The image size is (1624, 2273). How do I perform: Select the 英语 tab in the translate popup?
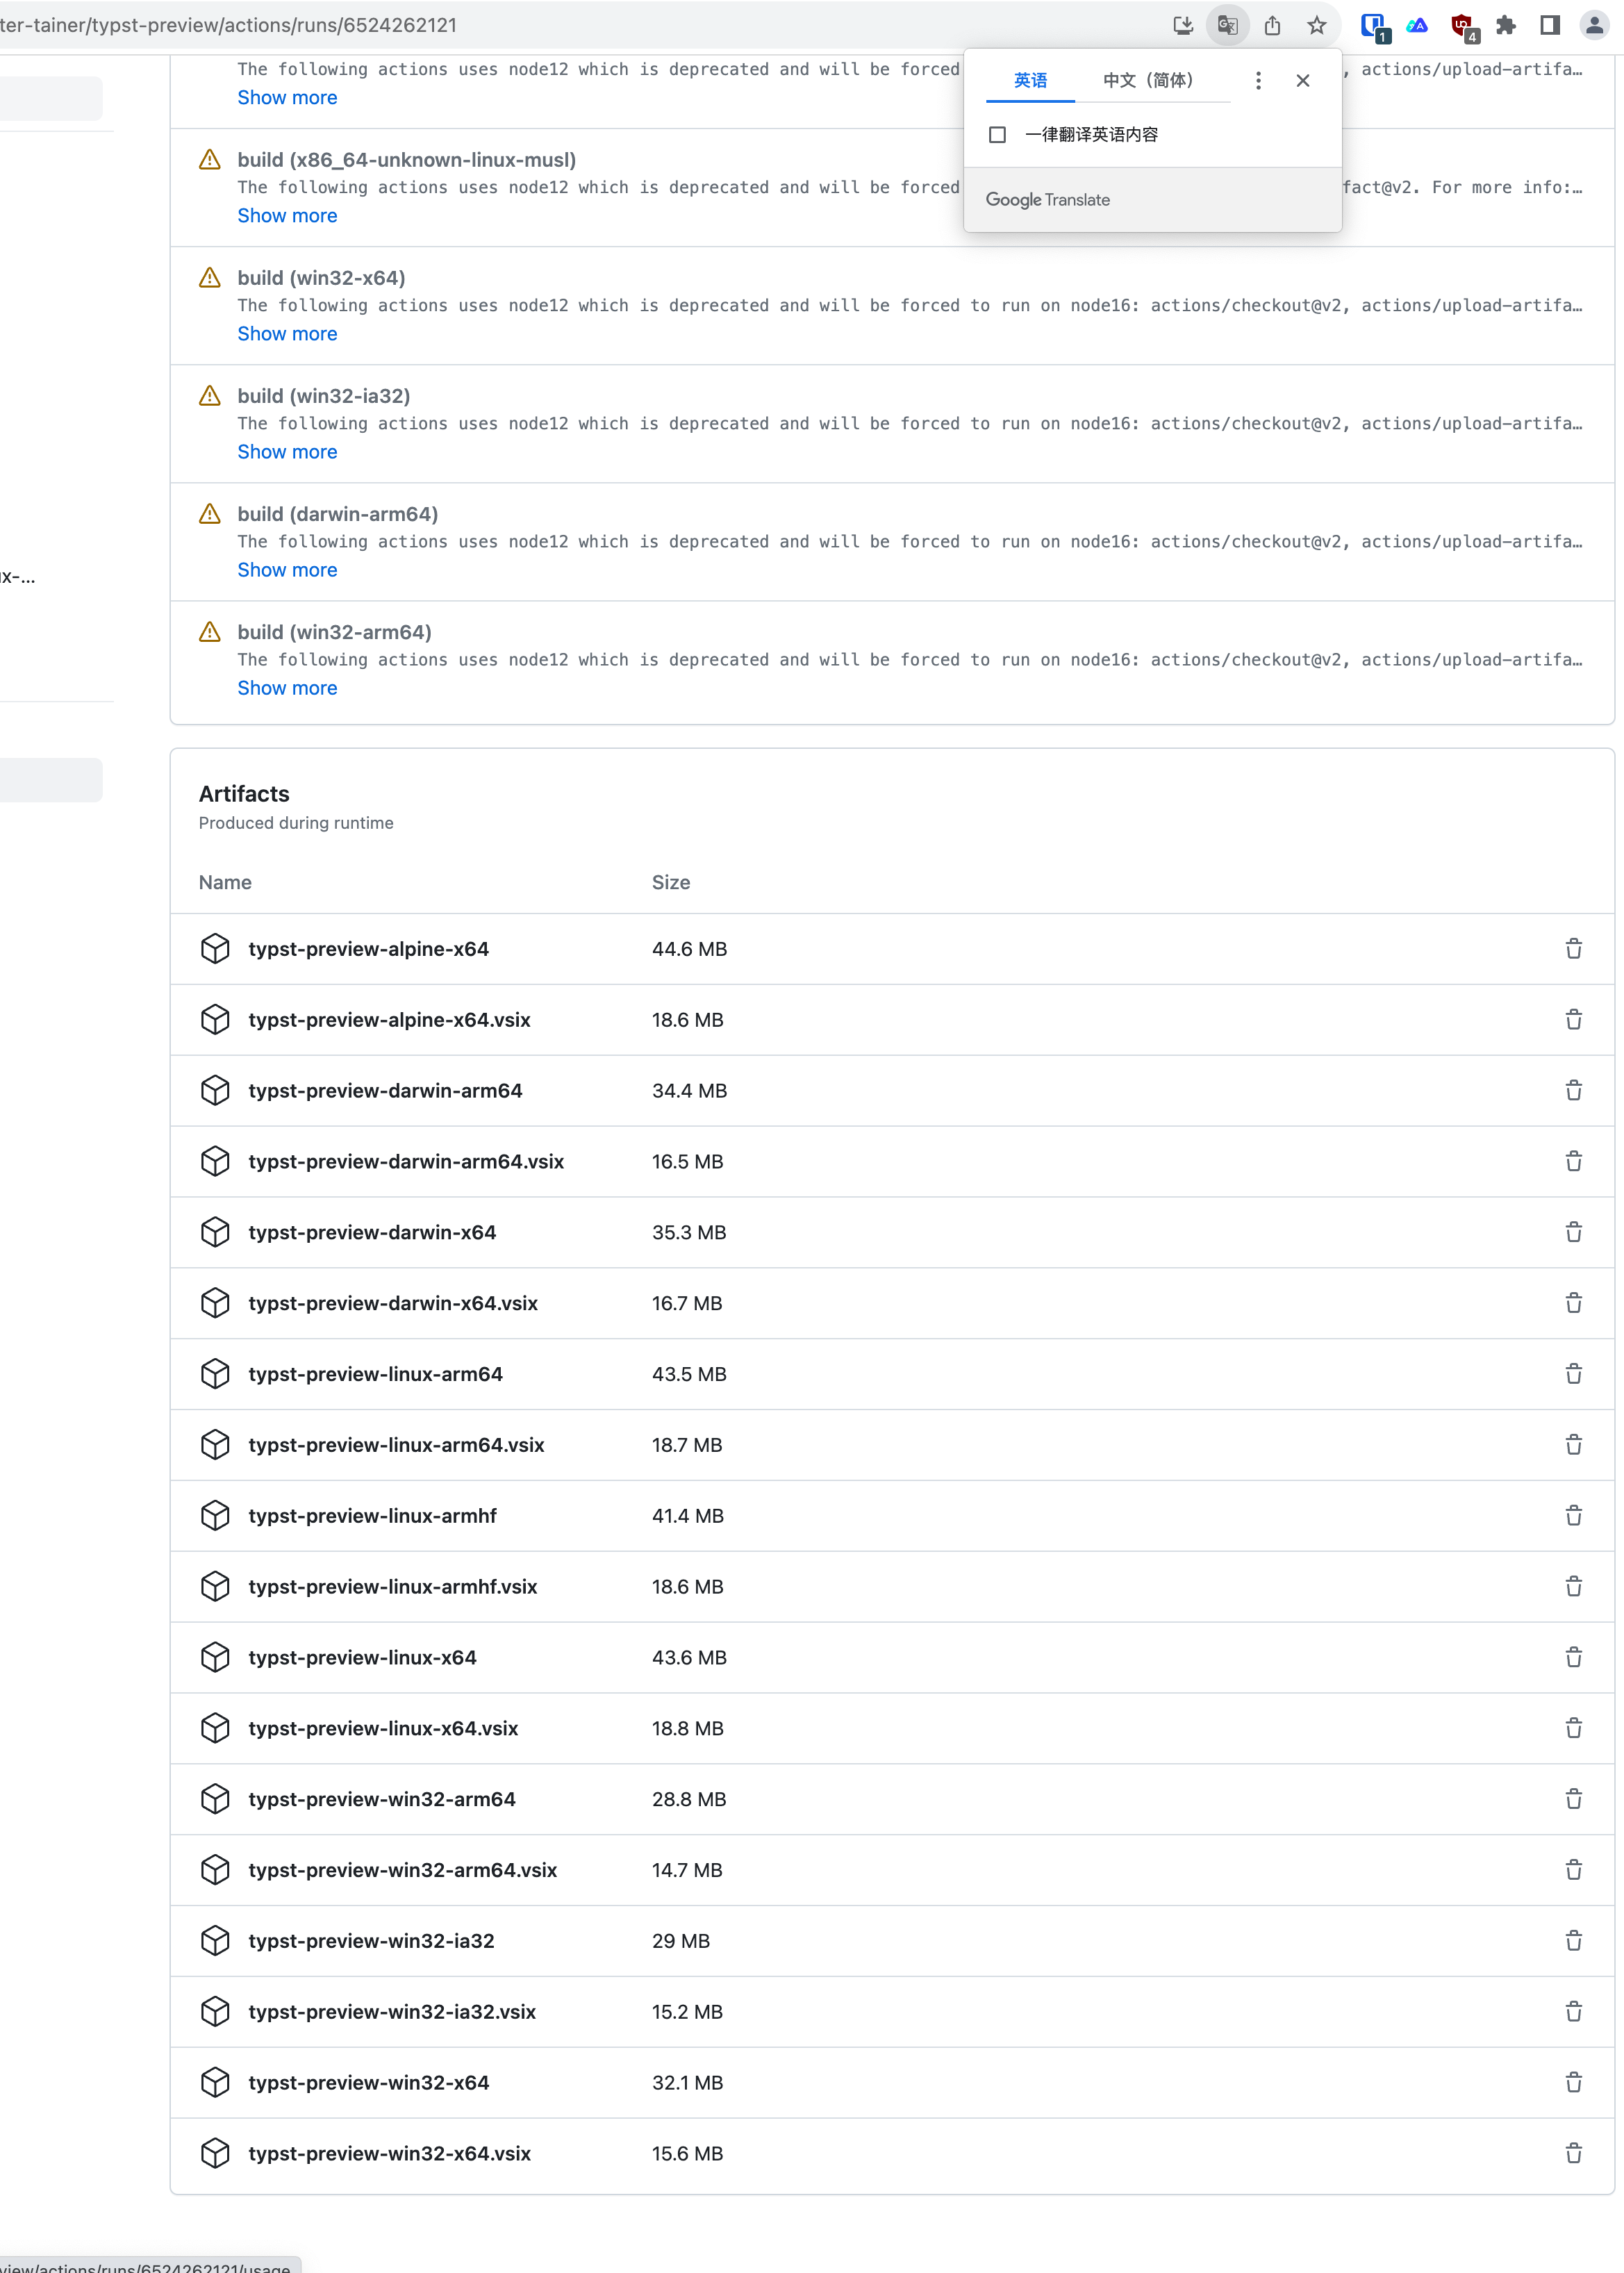pos(1030,80)
